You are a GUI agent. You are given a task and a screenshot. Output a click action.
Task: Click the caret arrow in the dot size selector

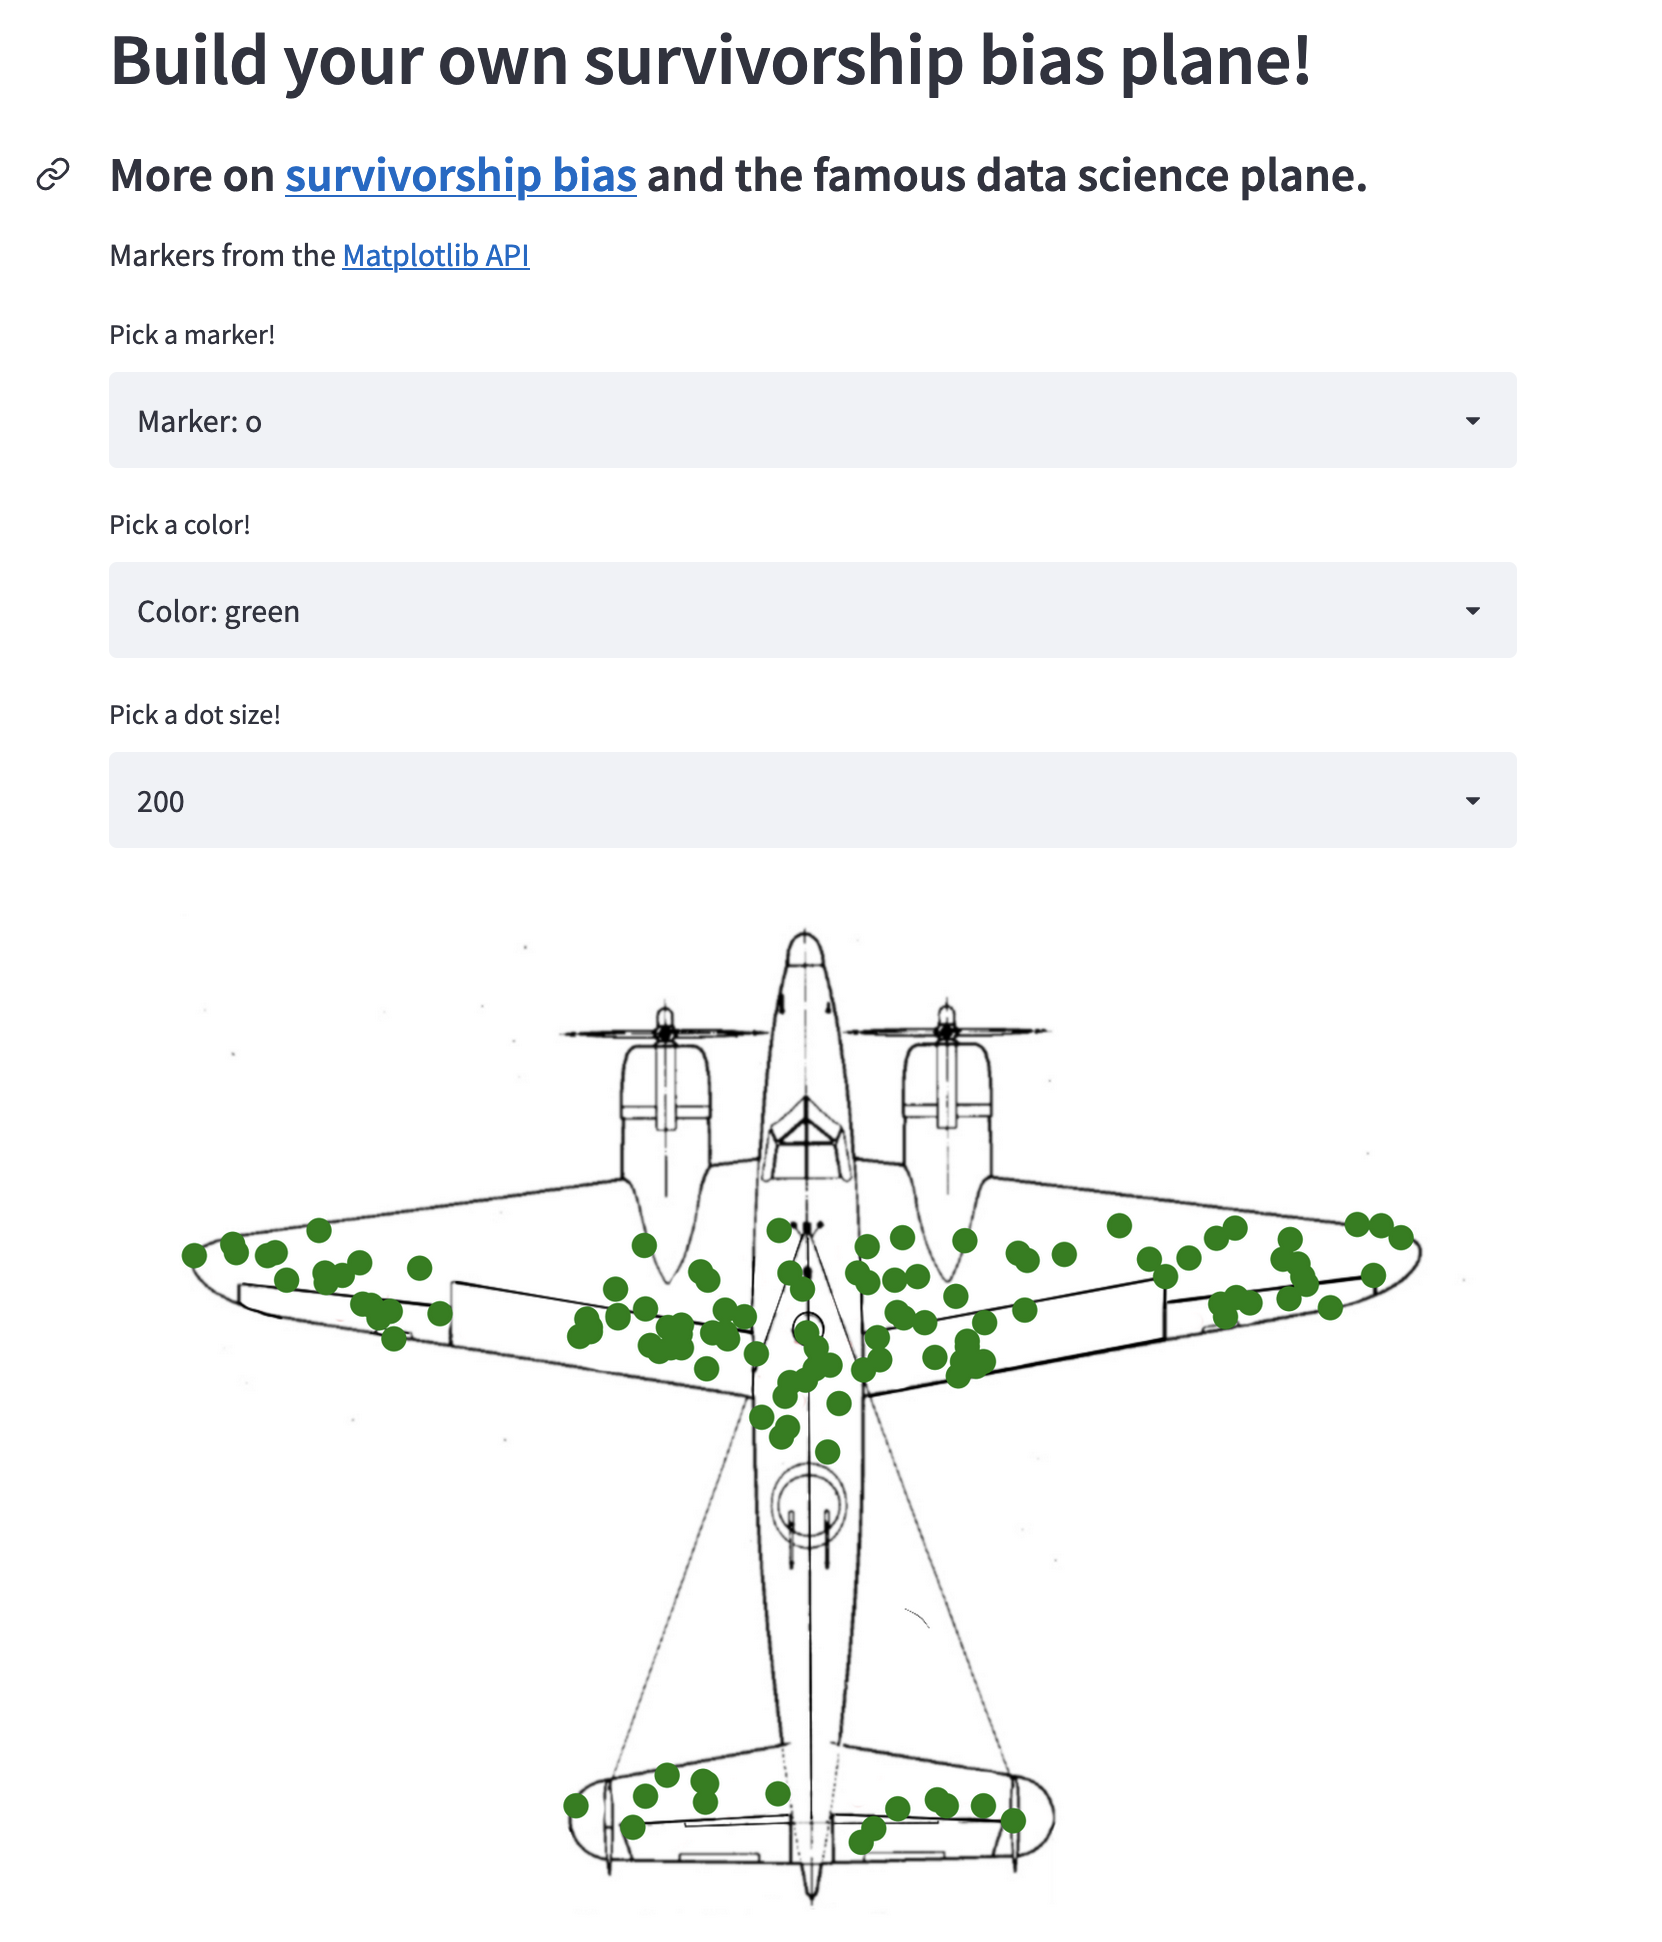[x=1472, y=801]
